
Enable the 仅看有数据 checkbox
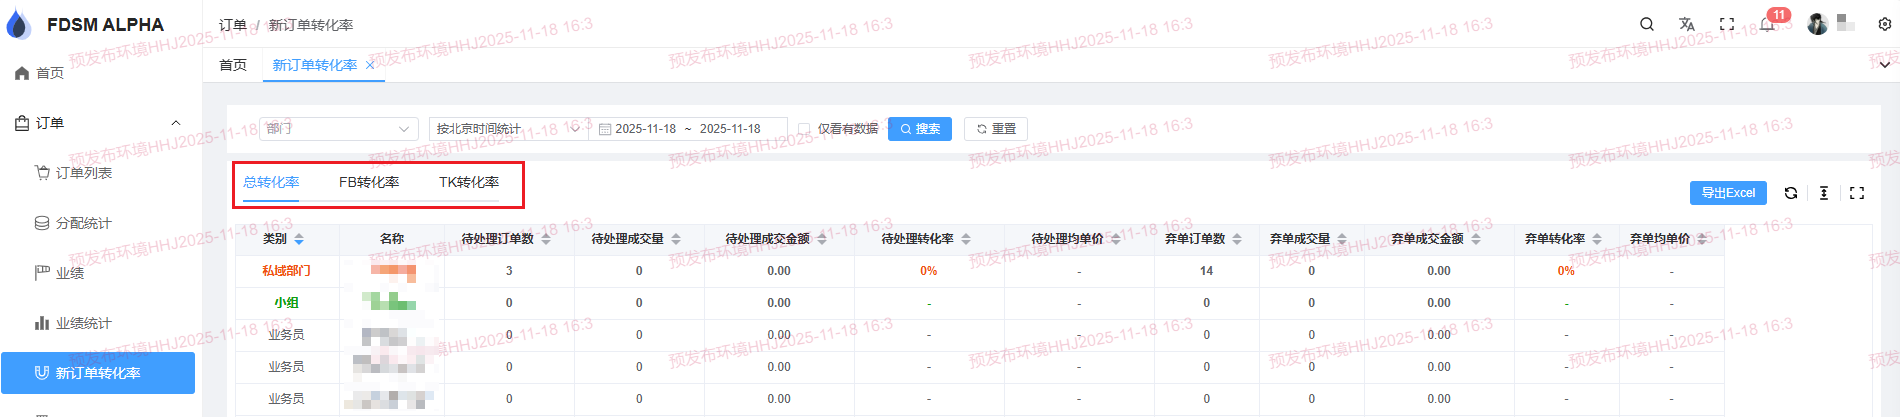(804, 129)
